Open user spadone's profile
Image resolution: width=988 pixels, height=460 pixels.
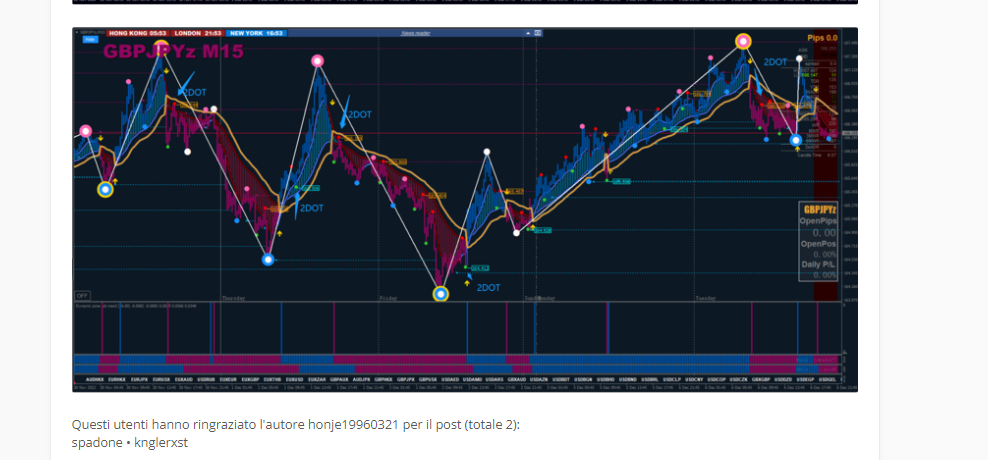coord(97,442)
